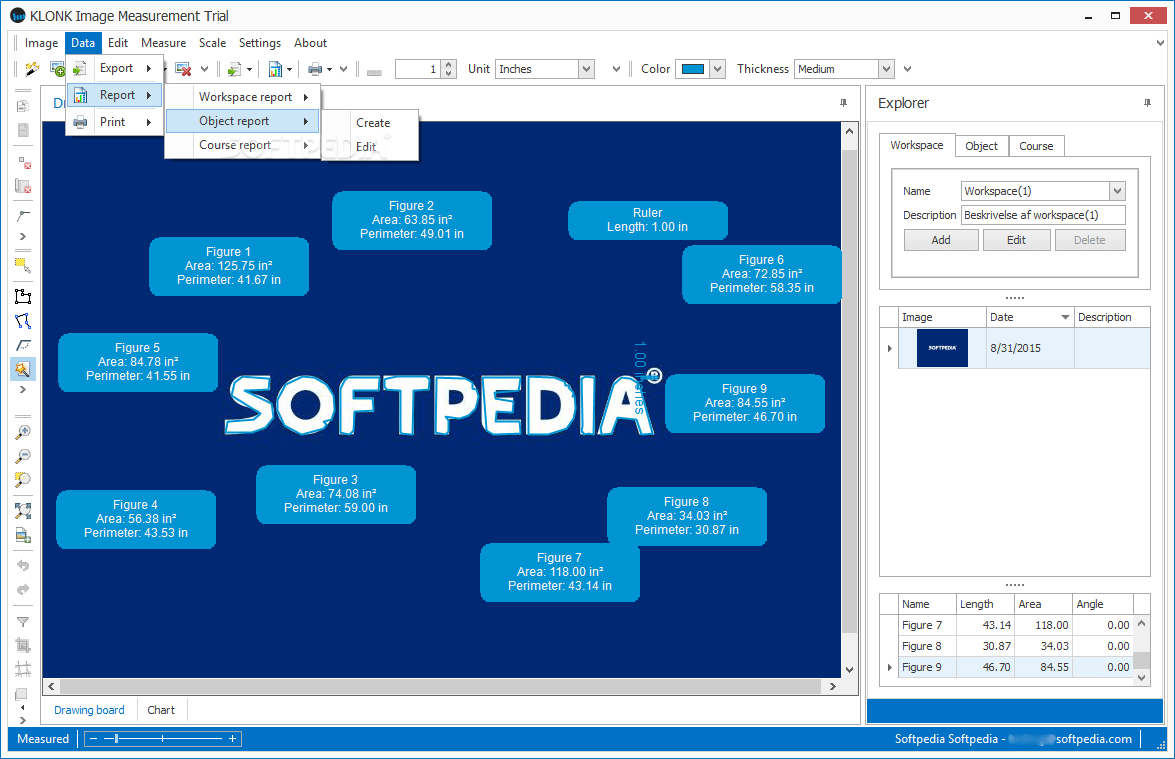Image resolution: width=1175 pixels, height=759 pixels.
Task: Switch to the Object tab in Explorer
Action: (x=981, y=146)
